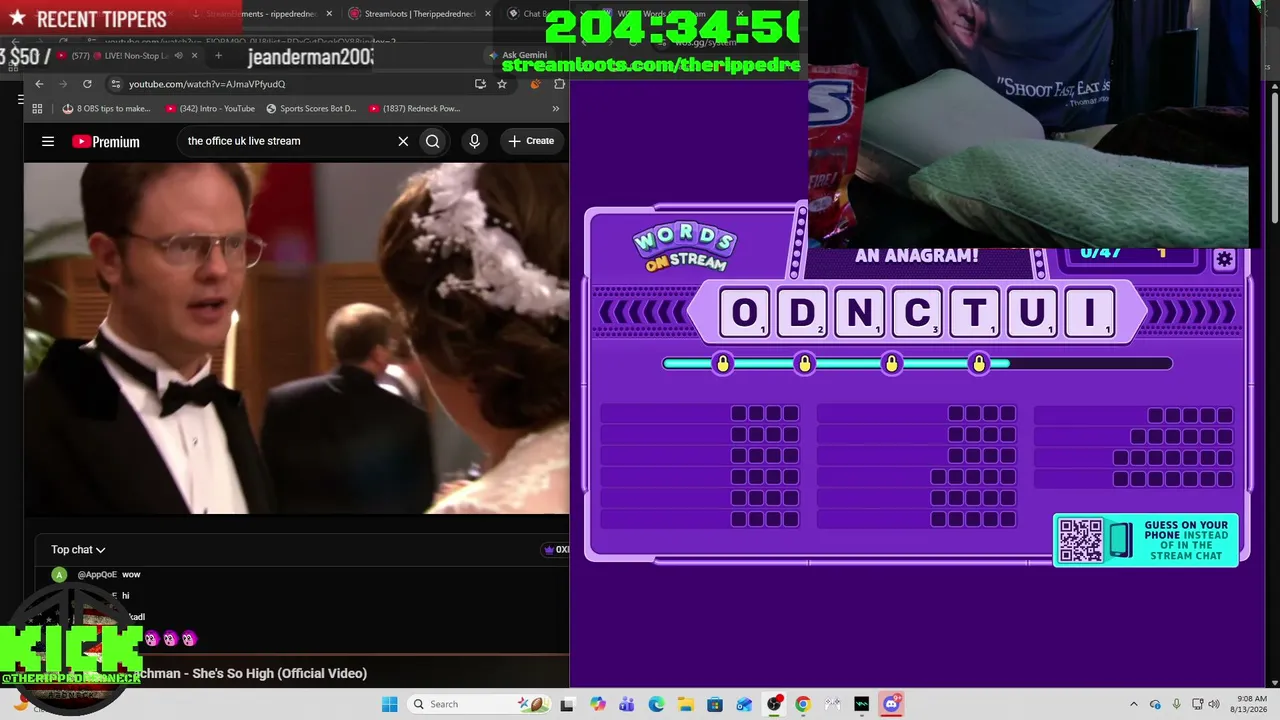Click the youtube.com address bar URL

(x=207, y=84)
